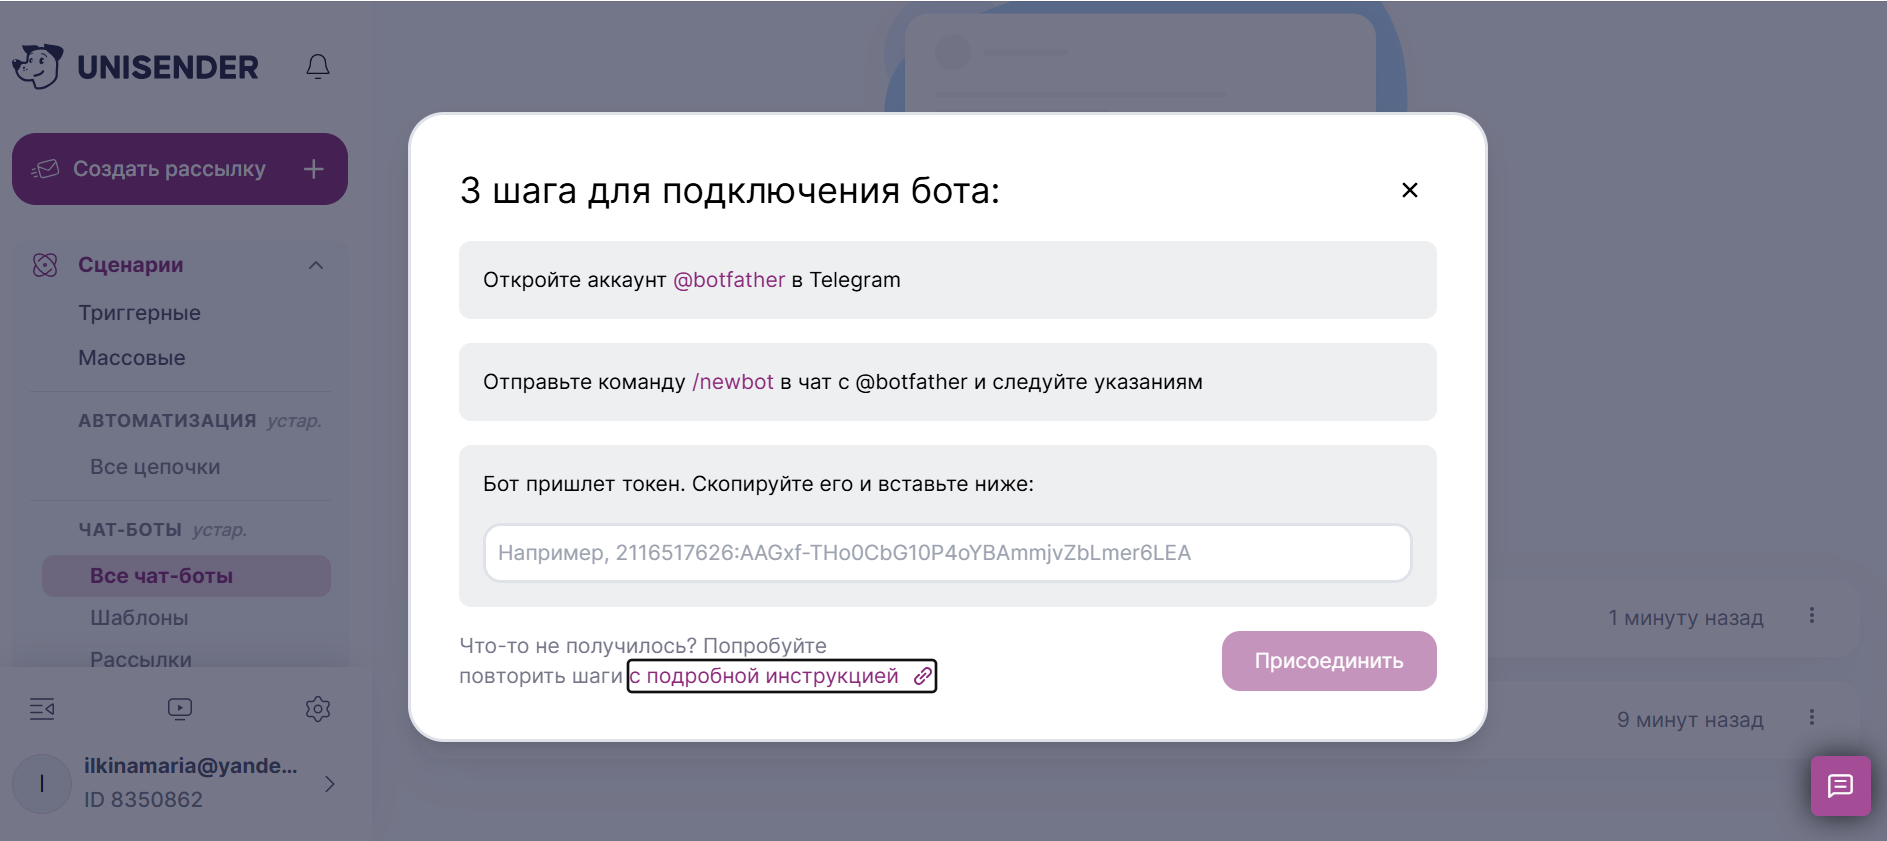
Task: Open Все цепочки in sidebar
Action: tap(155, 467)
